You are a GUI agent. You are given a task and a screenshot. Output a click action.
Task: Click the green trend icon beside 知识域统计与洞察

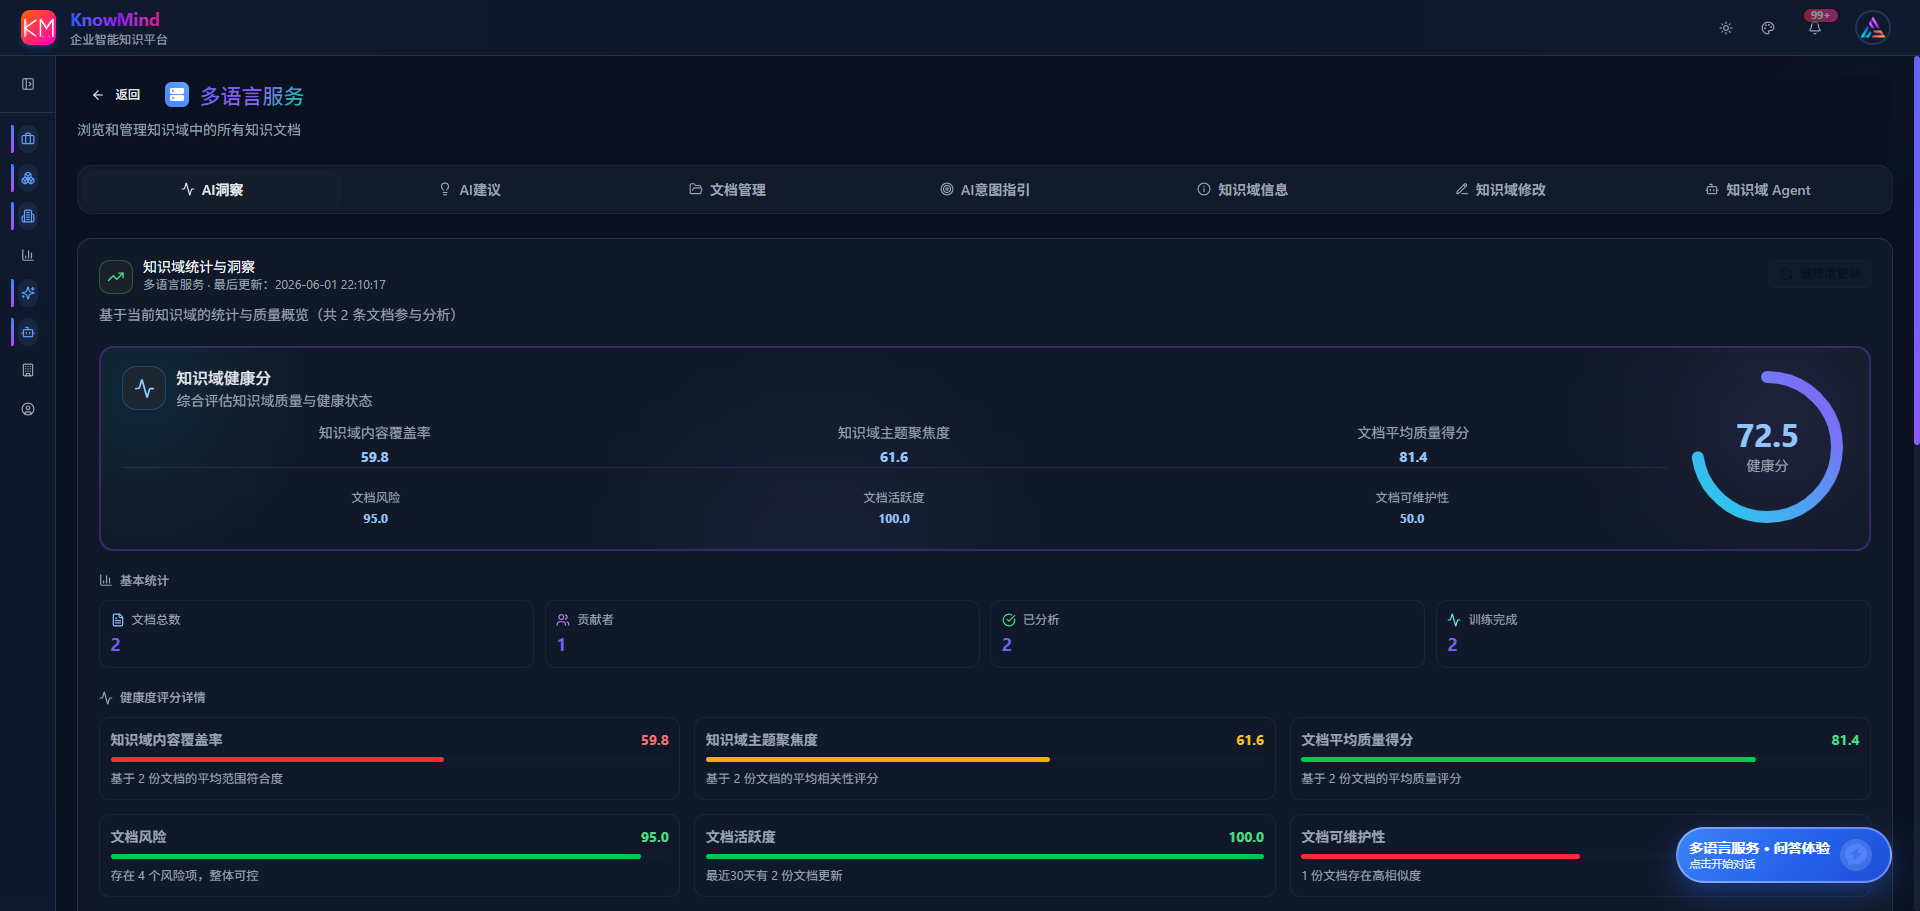click(x=116, y=276)
